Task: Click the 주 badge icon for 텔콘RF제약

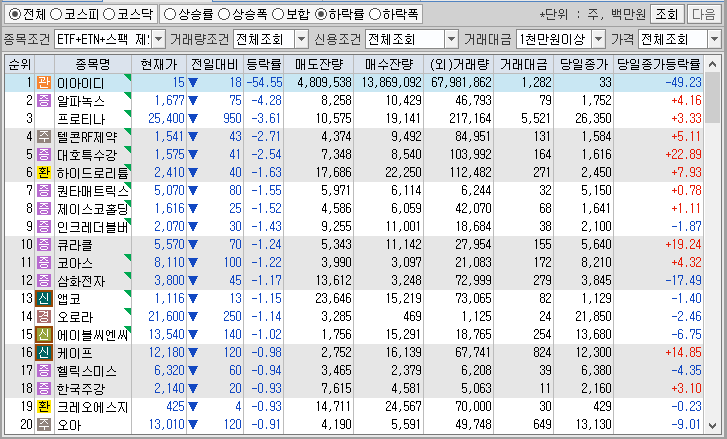Action: [44, 137]
